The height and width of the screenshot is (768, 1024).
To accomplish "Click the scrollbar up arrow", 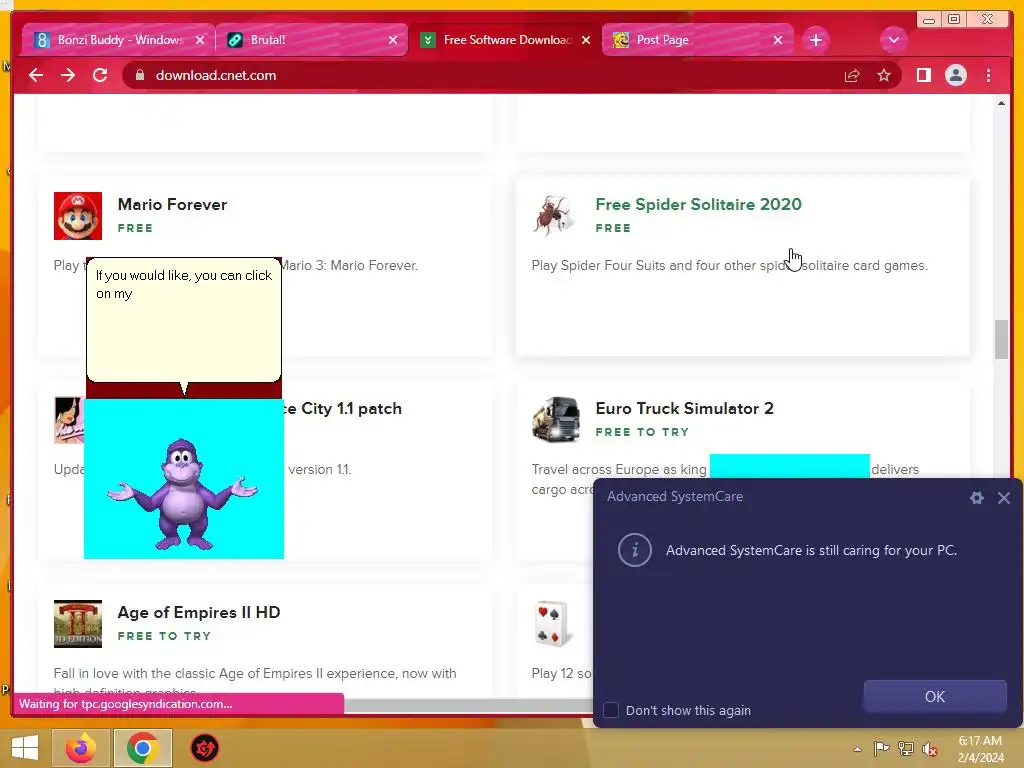I will (x=1001, y=103).
